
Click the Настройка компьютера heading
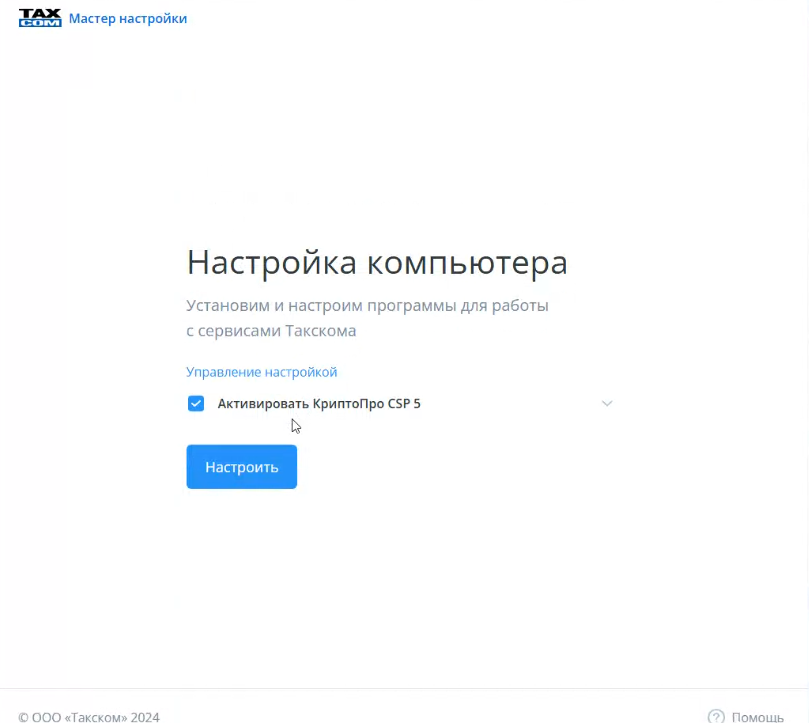[x=377, y=263]
